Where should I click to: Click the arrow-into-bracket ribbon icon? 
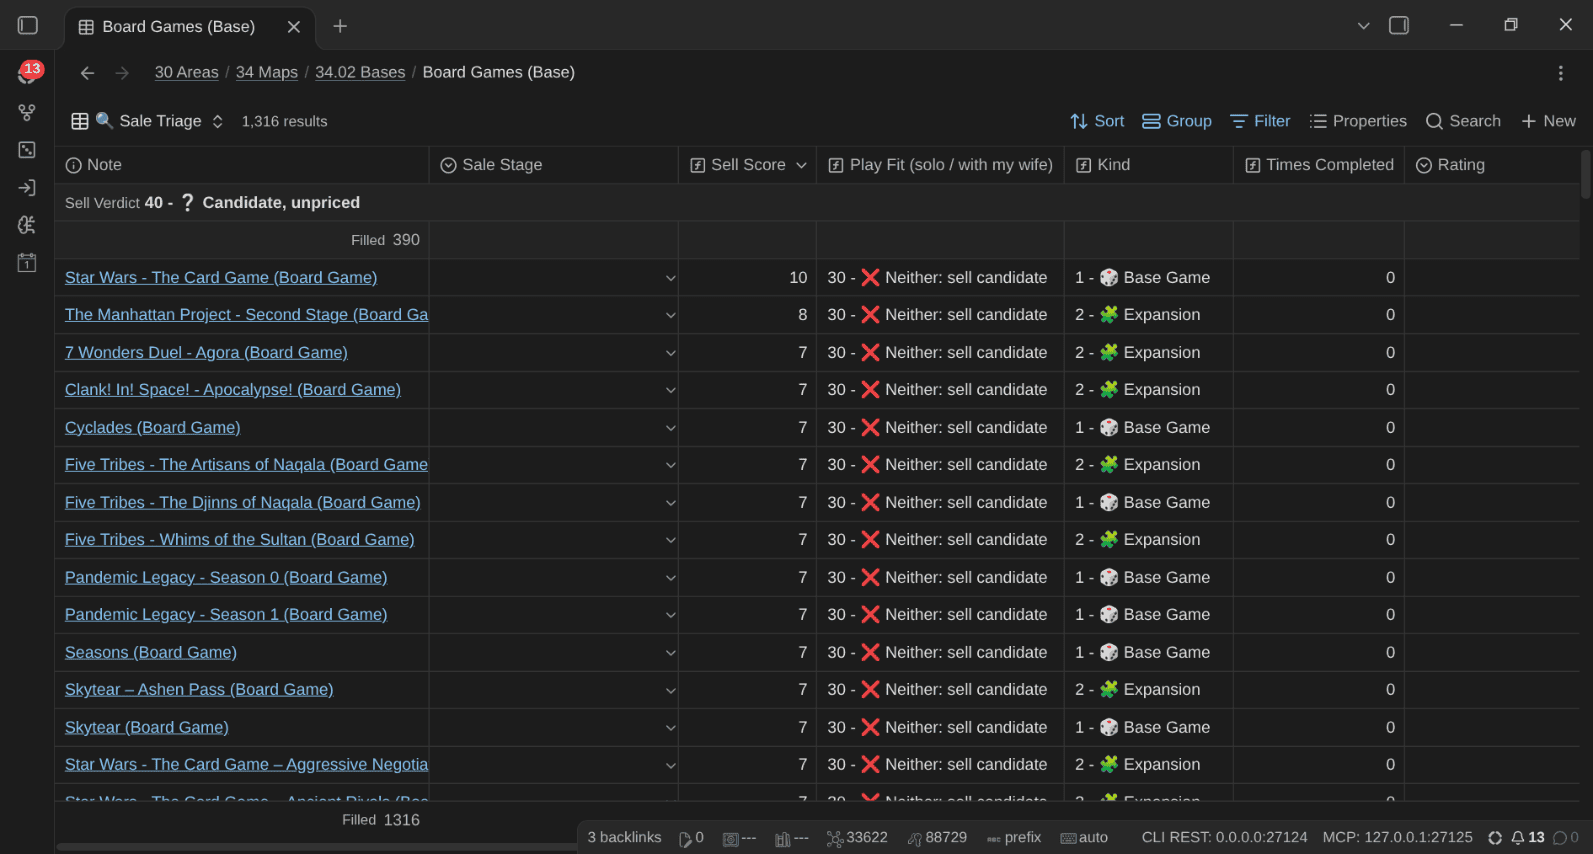click(x=27, y=188)
